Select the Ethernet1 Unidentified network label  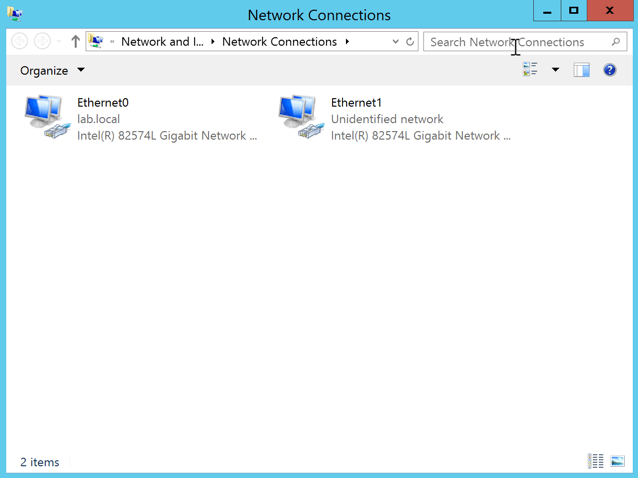387,119
